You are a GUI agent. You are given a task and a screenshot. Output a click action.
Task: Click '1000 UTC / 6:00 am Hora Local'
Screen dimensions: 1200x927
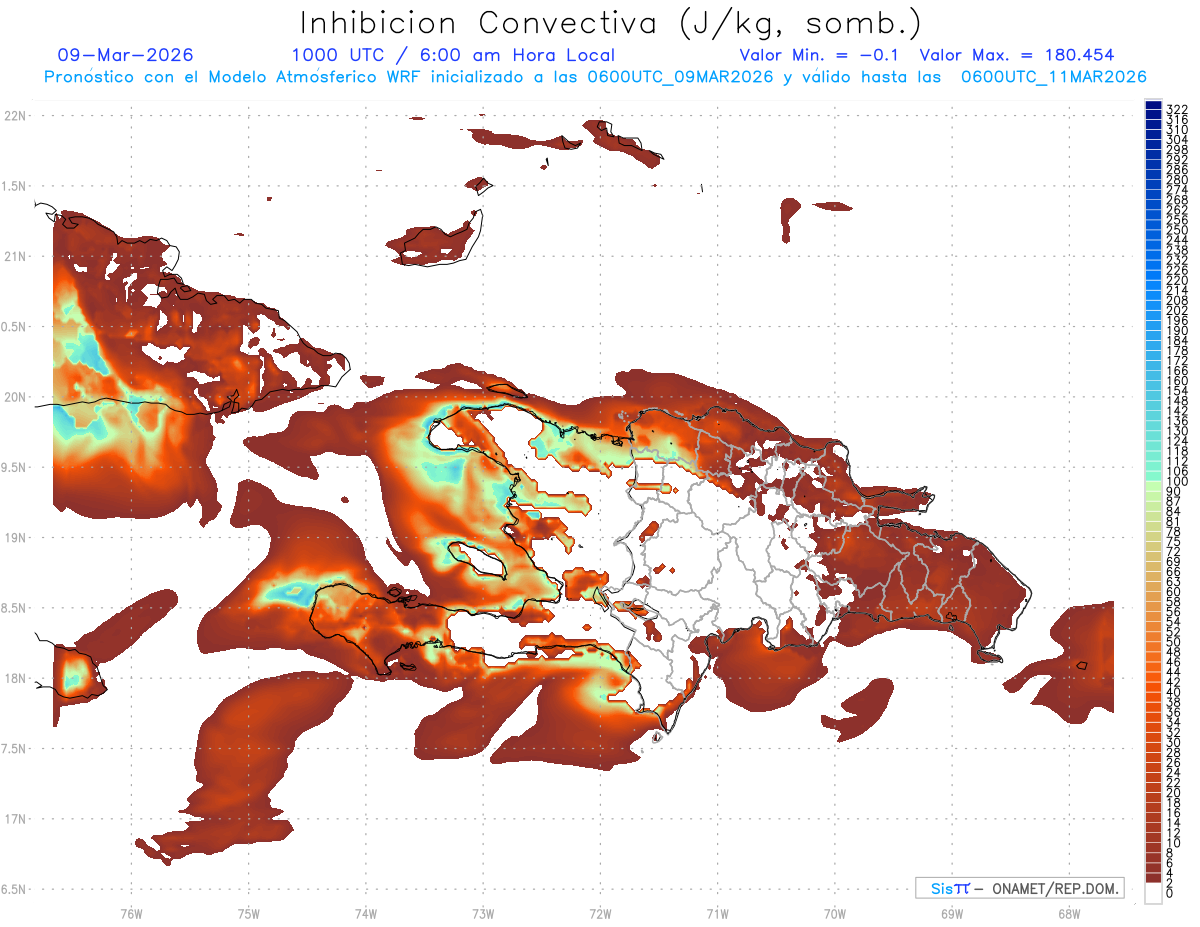pos(453,55)
